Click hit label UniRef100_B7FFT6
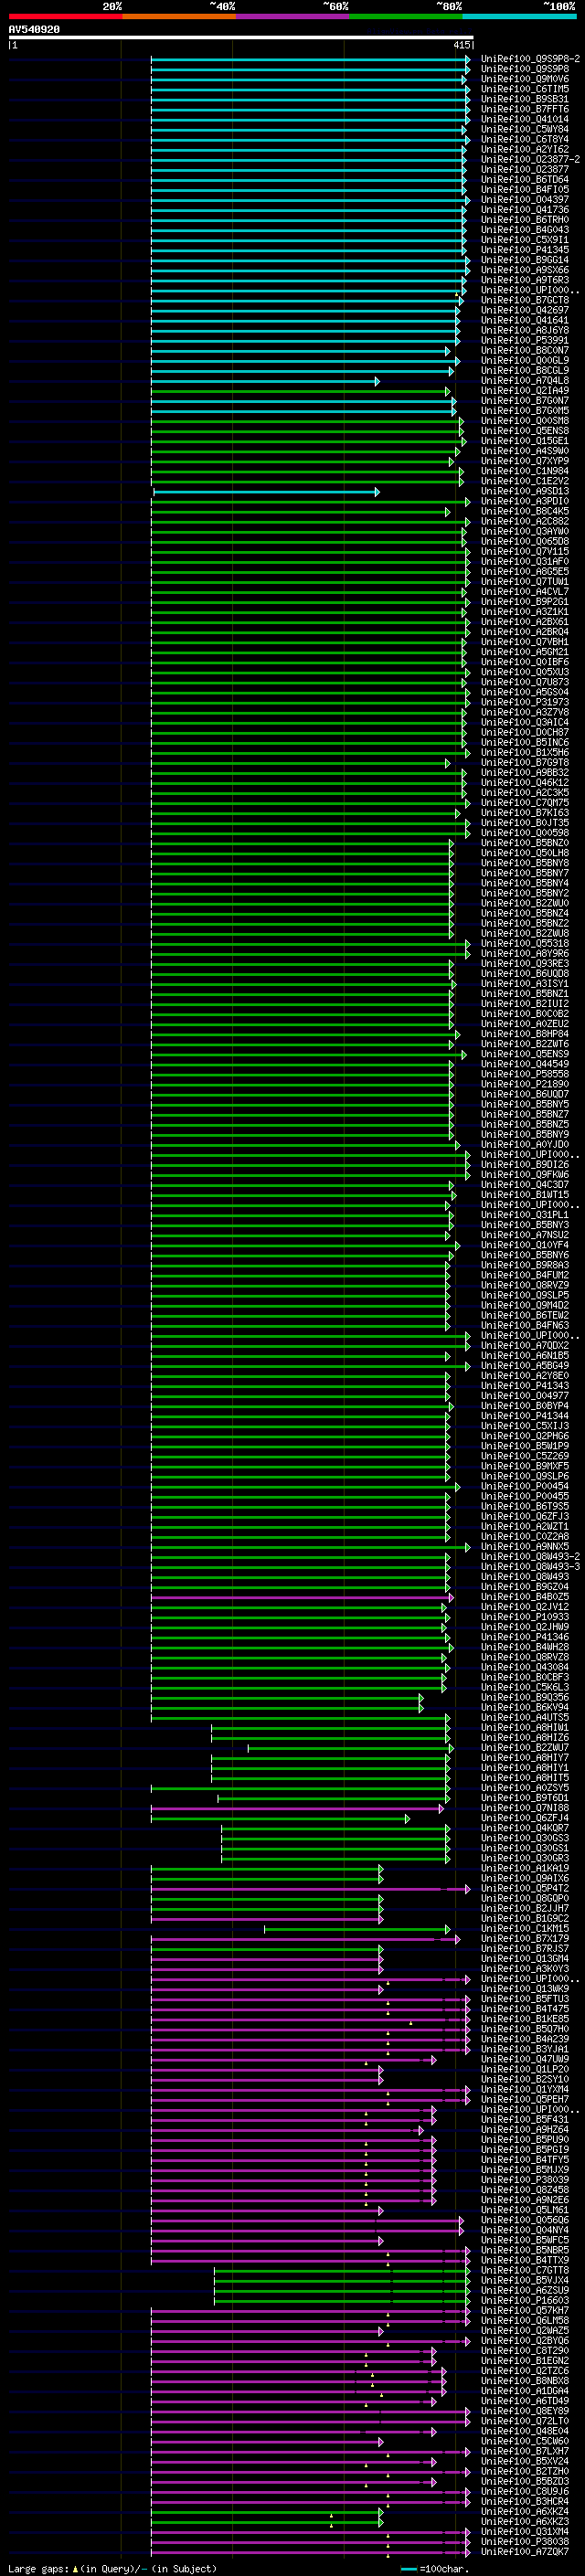Screen dimensions: 585x2576 tap(524, 109)
